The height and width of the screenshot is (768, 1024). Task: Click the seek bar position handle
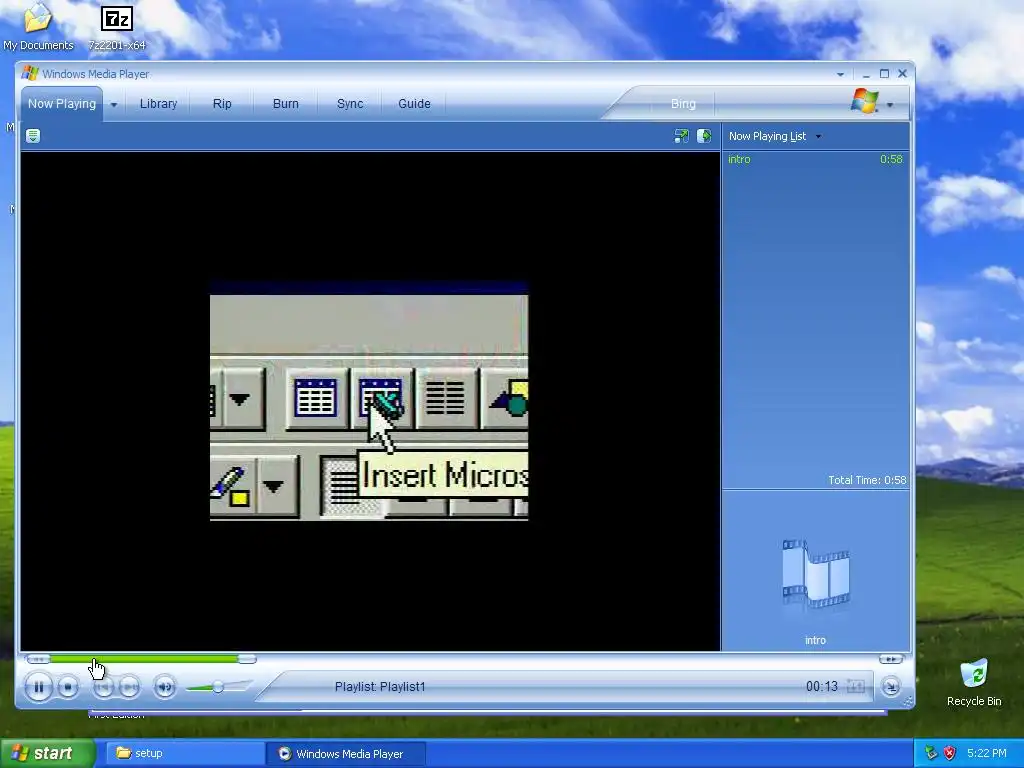247,659
